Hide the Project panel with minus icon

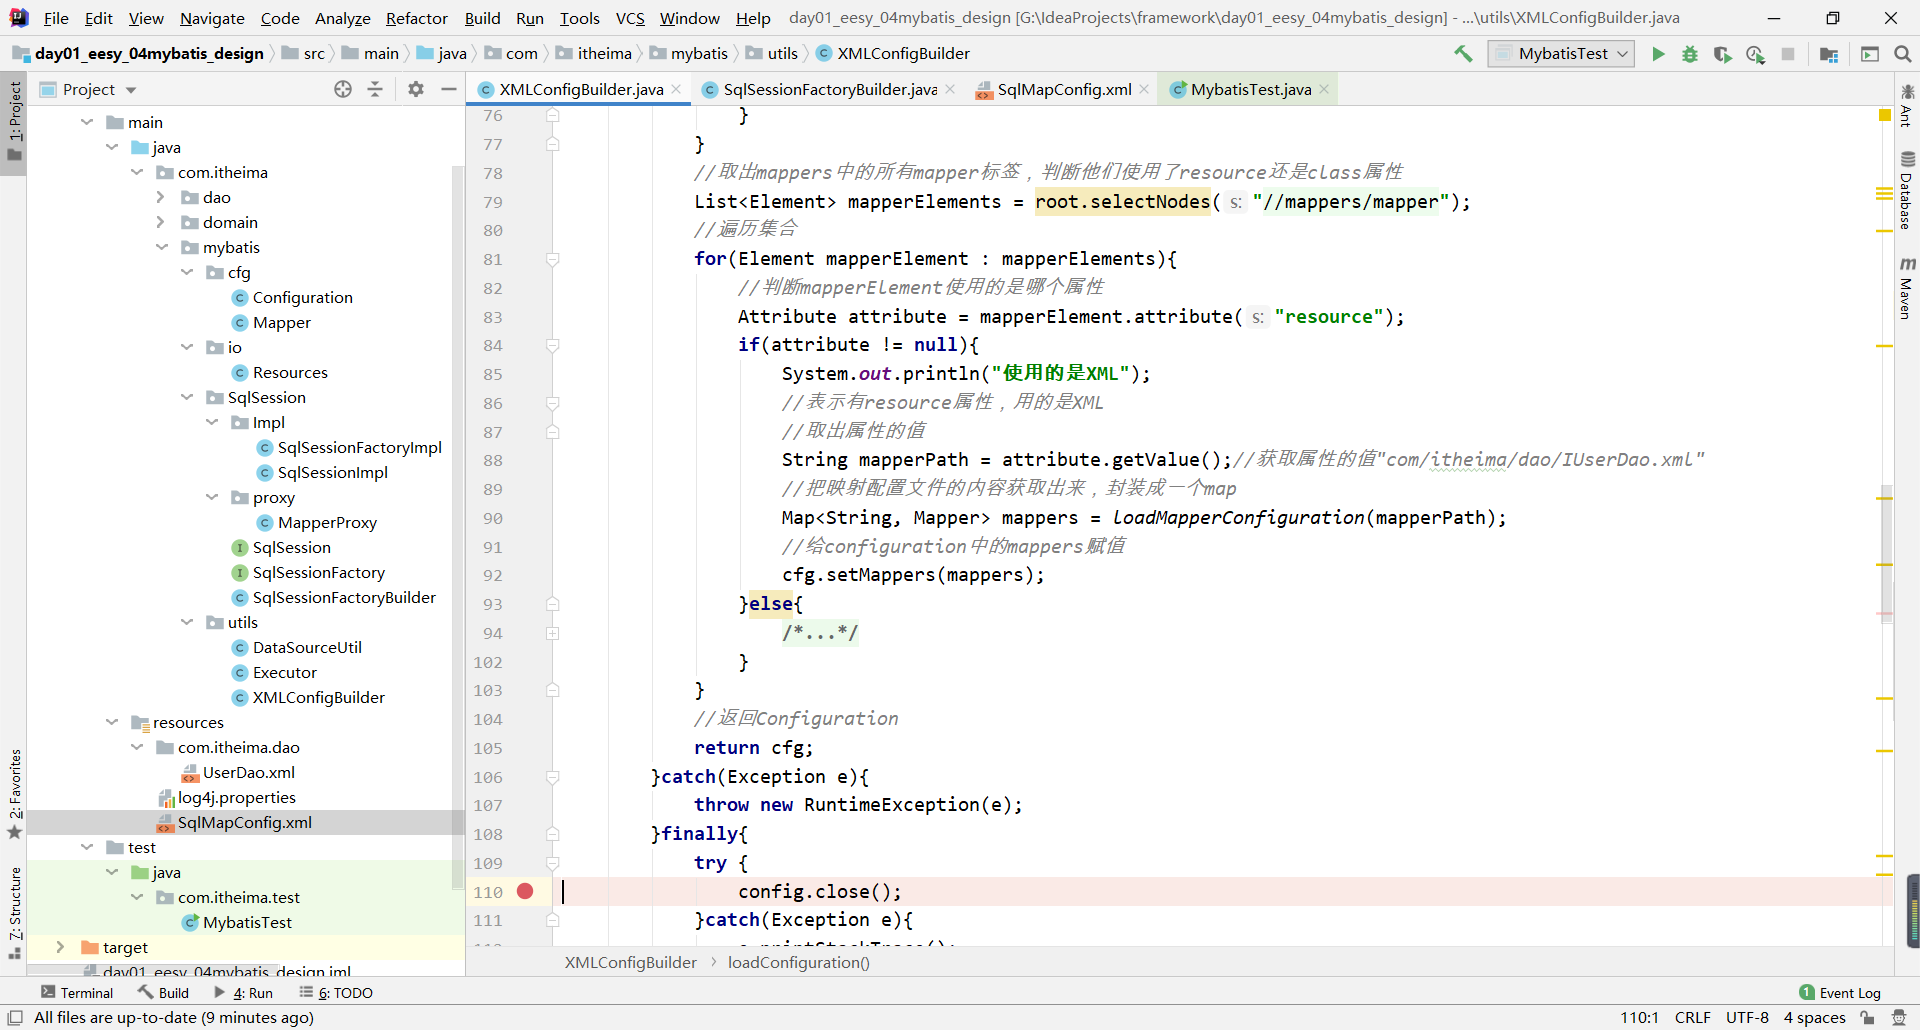[449, 89]
